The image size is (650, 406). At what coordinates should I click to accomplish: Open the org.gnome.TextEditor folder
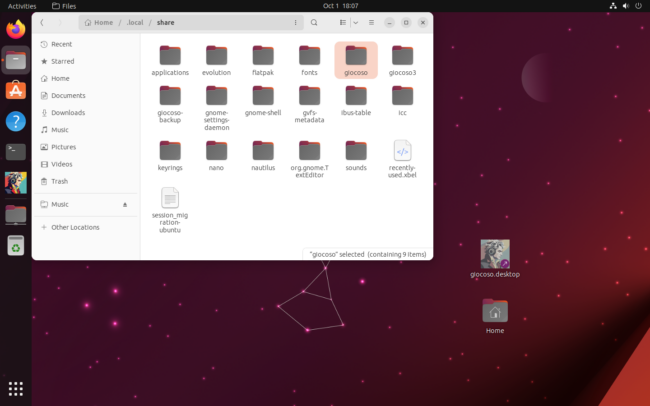[309, 160]
